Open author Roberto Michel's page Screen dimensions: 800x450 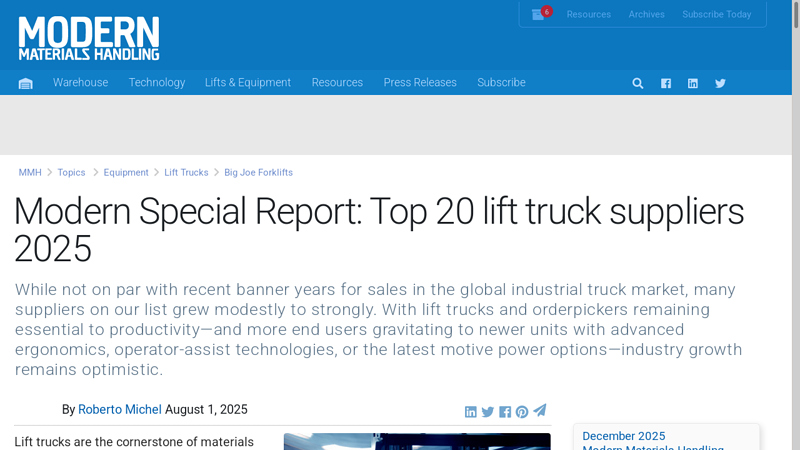[x=120, y=410]
